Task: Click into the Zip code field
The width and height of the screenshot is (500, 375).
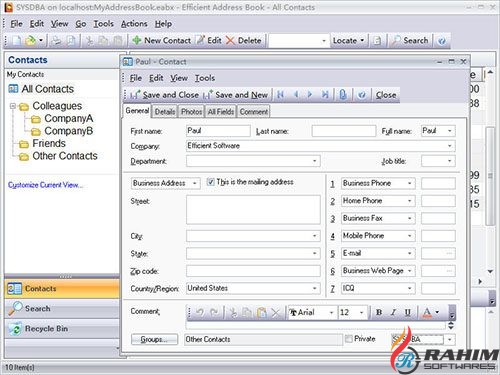Action: (253, 271)
